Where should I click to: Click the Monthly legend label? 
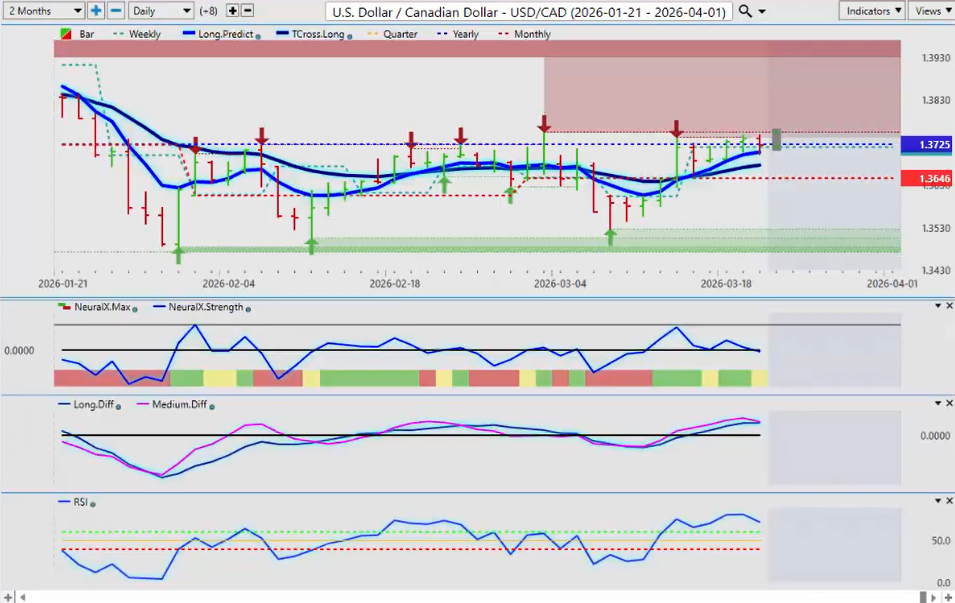click(531, 34)
